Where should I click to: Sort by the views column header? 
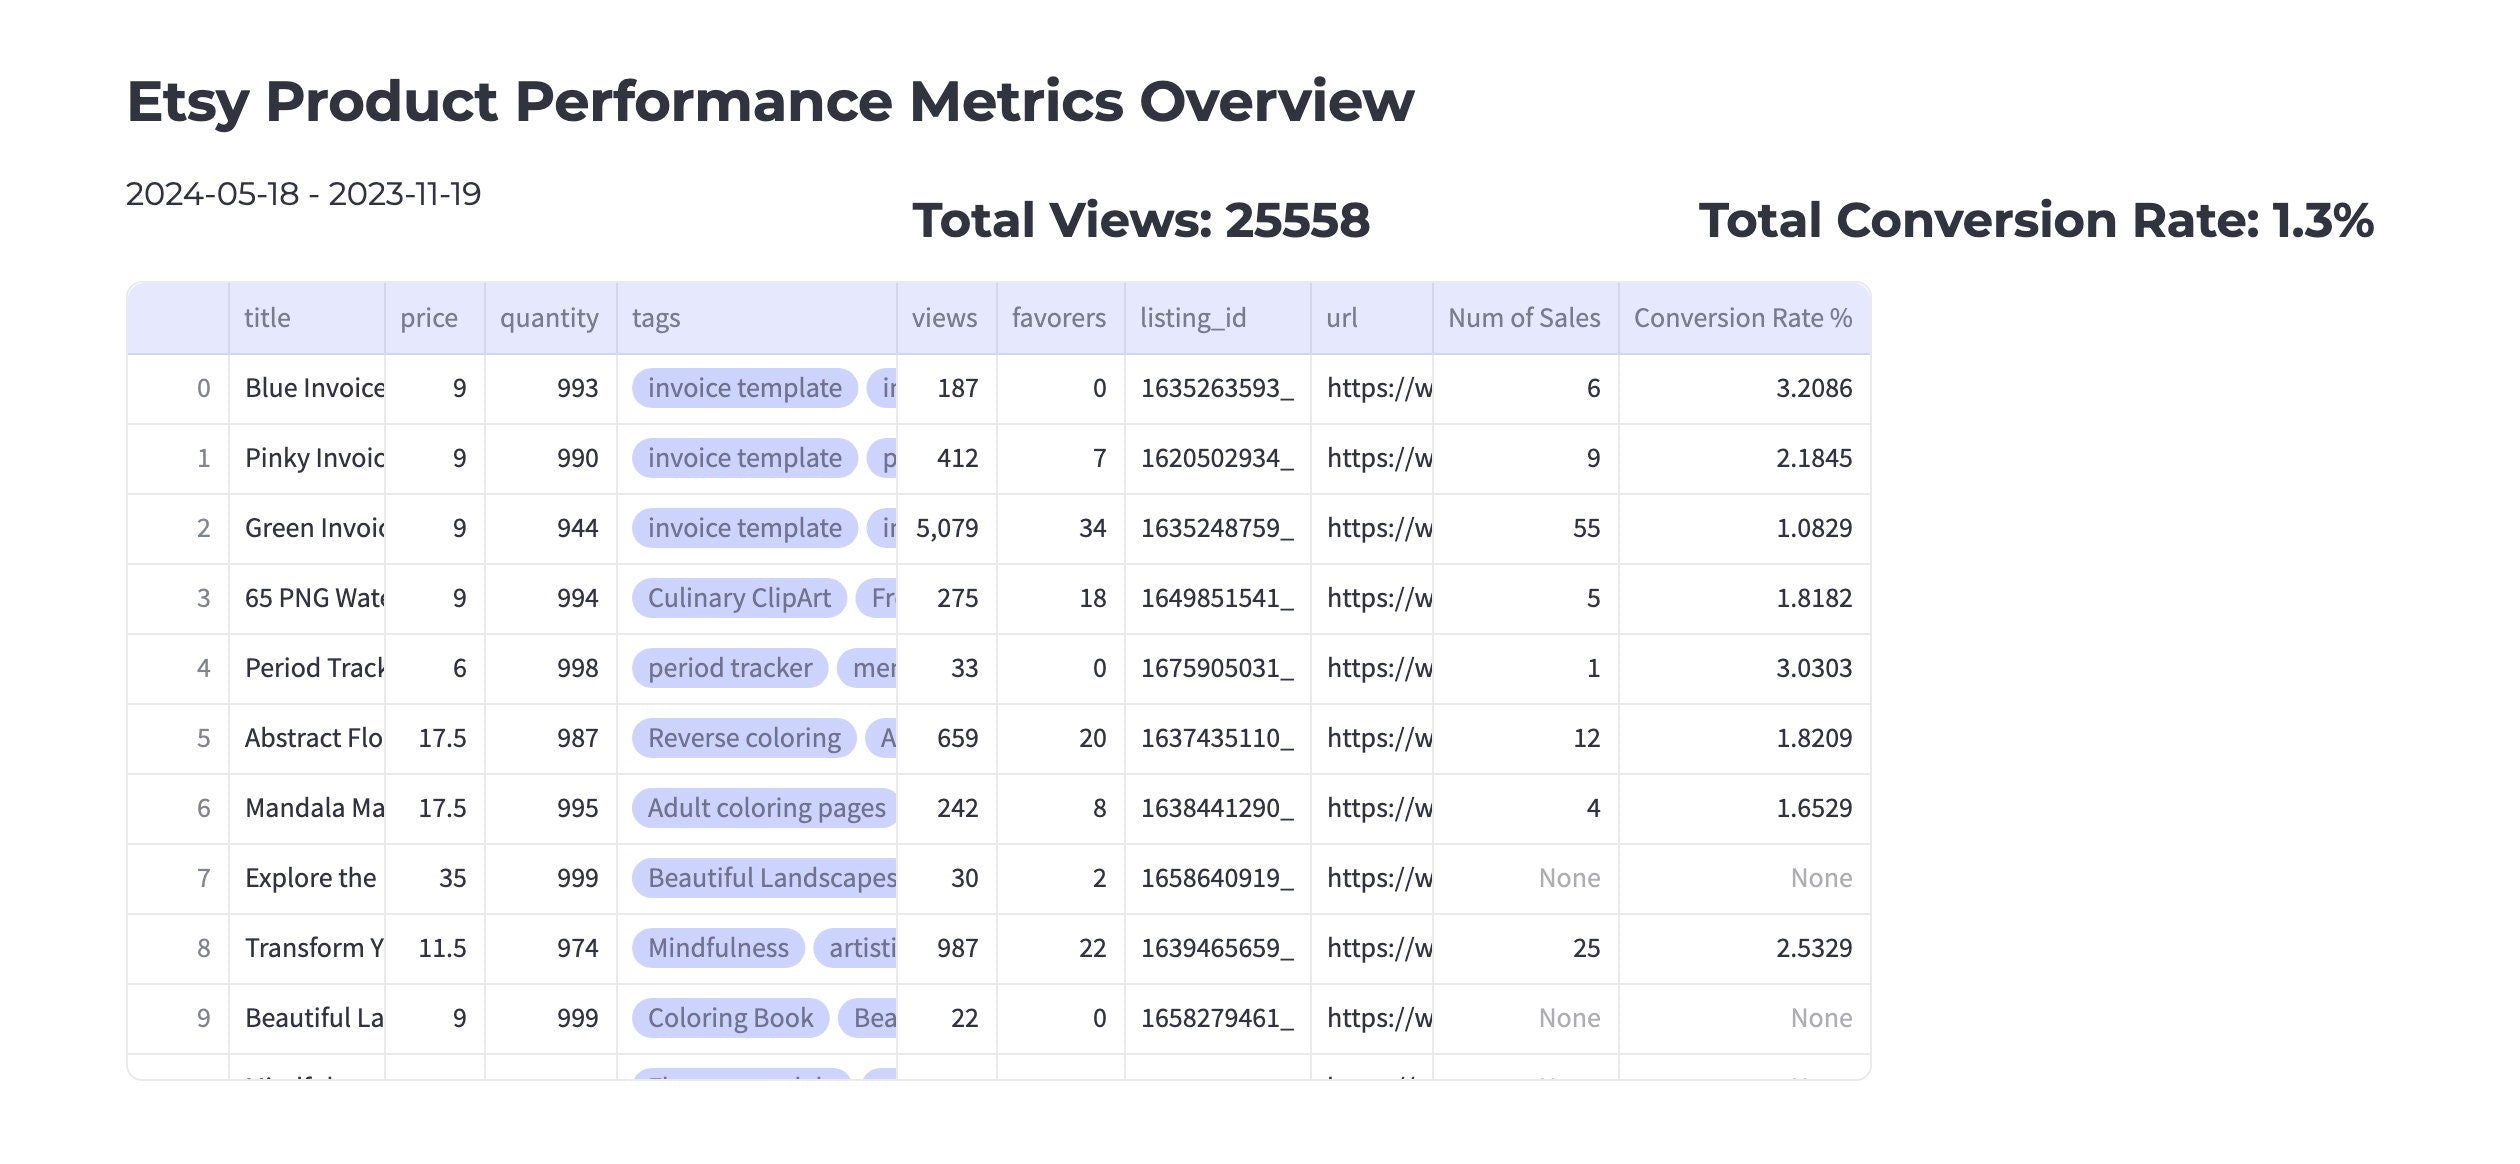(947, 318)
